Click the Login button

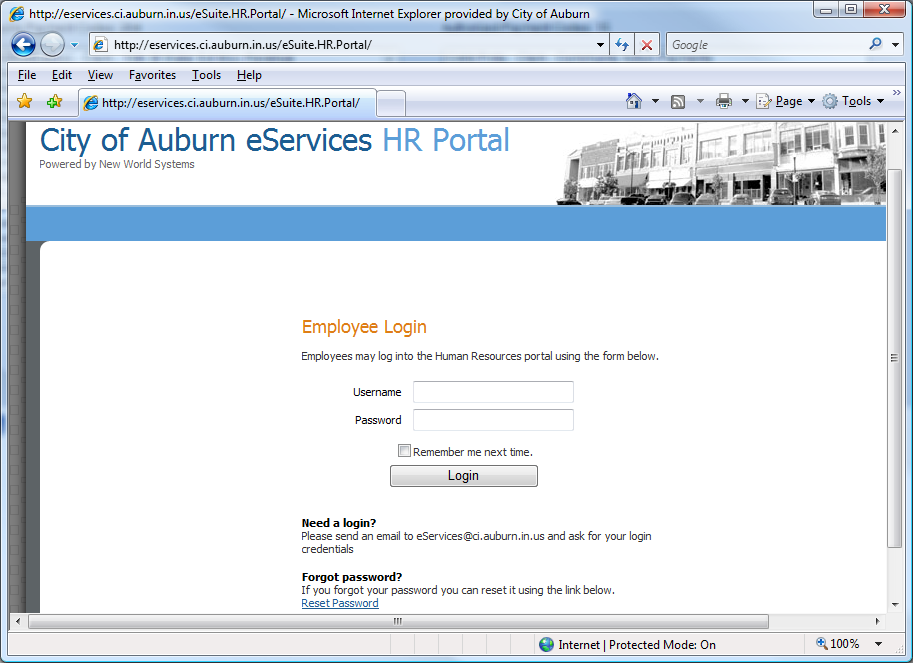point(463,476)
